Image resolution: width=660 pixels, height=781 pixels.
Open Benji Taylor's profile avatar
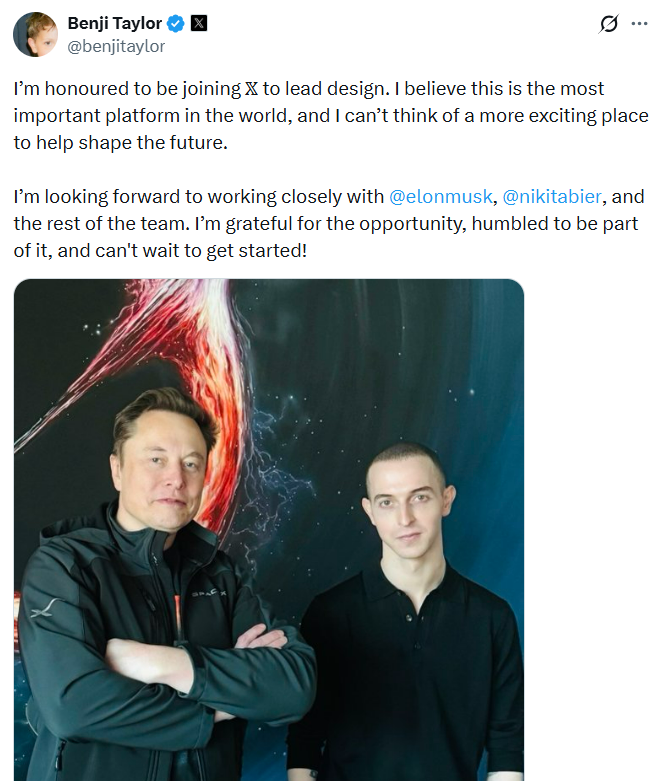tap(34, 34)
